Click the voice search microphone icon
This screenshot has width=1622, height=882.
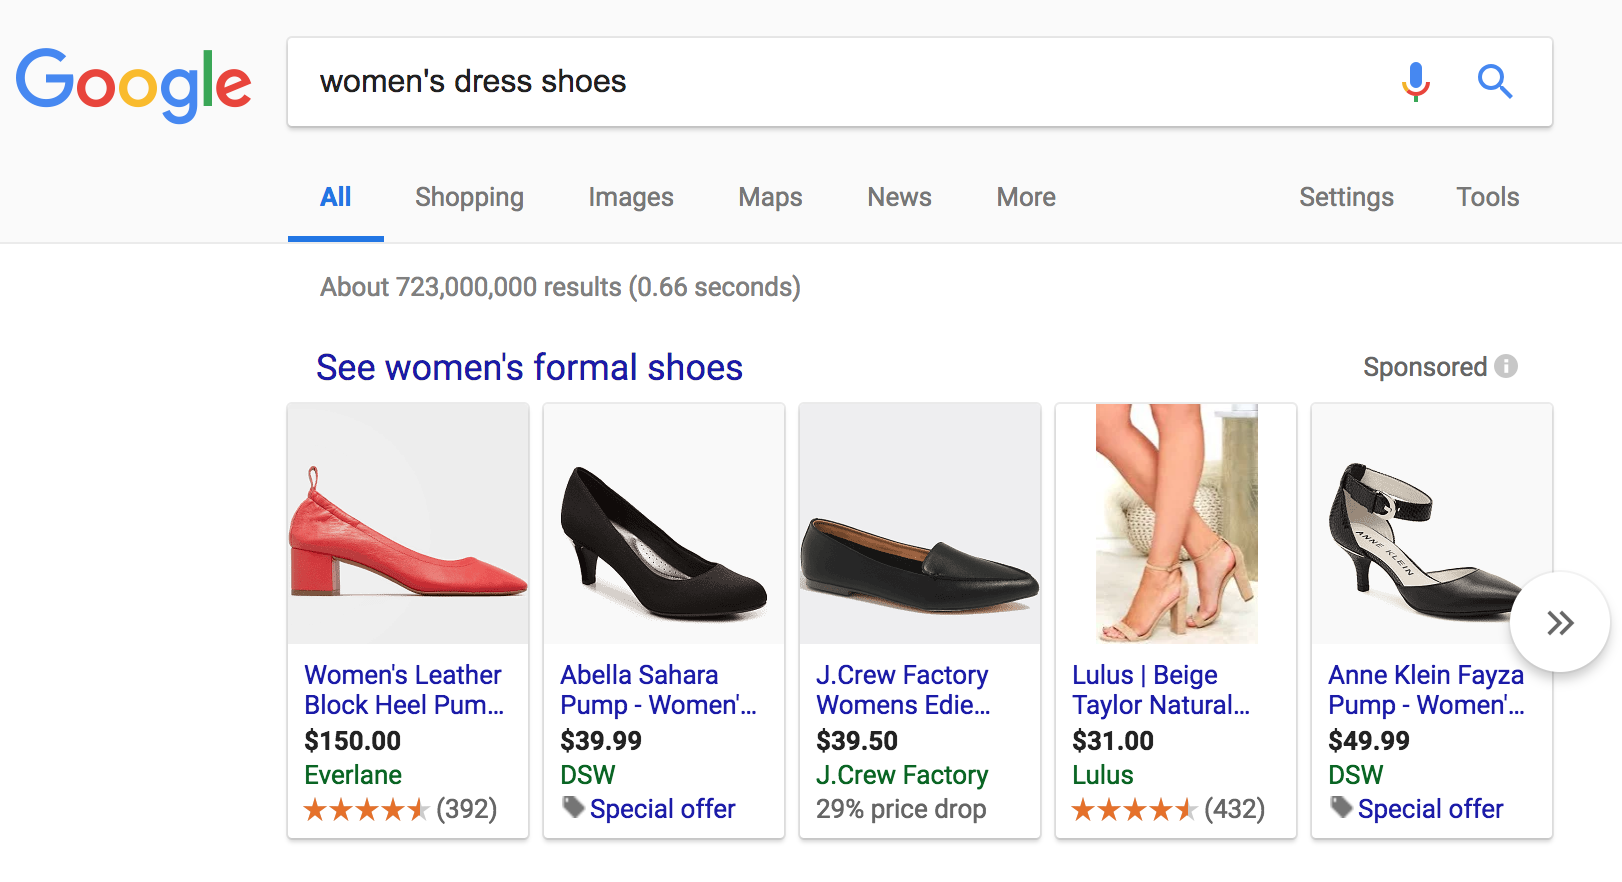(x=1415, y=82)
